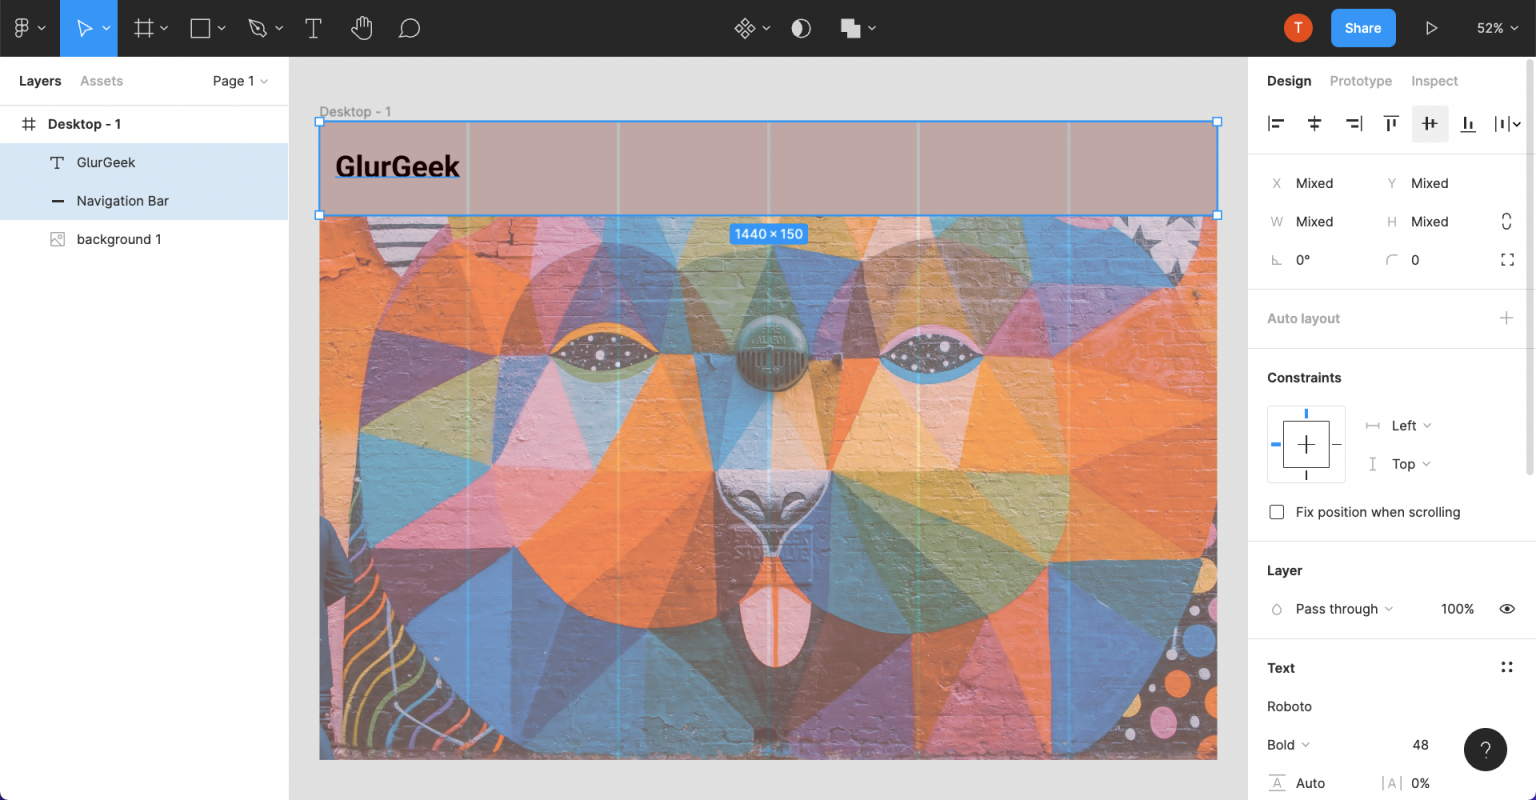Switch to the Prototype tab
Viewport: 1536px width, 800px height.
click(1360, 81)
